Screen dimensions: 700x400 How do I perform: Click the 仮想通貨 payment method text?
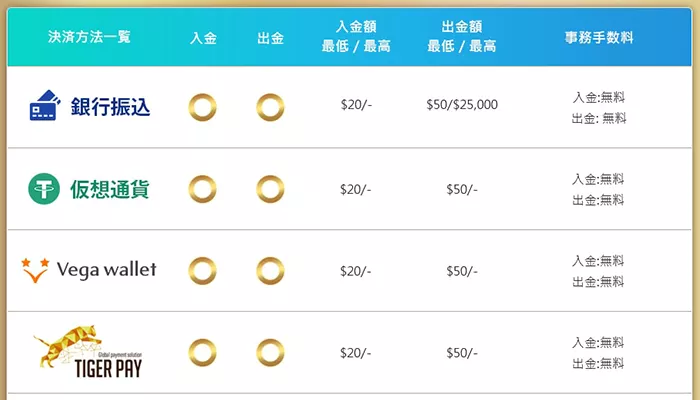pos(110,188)
